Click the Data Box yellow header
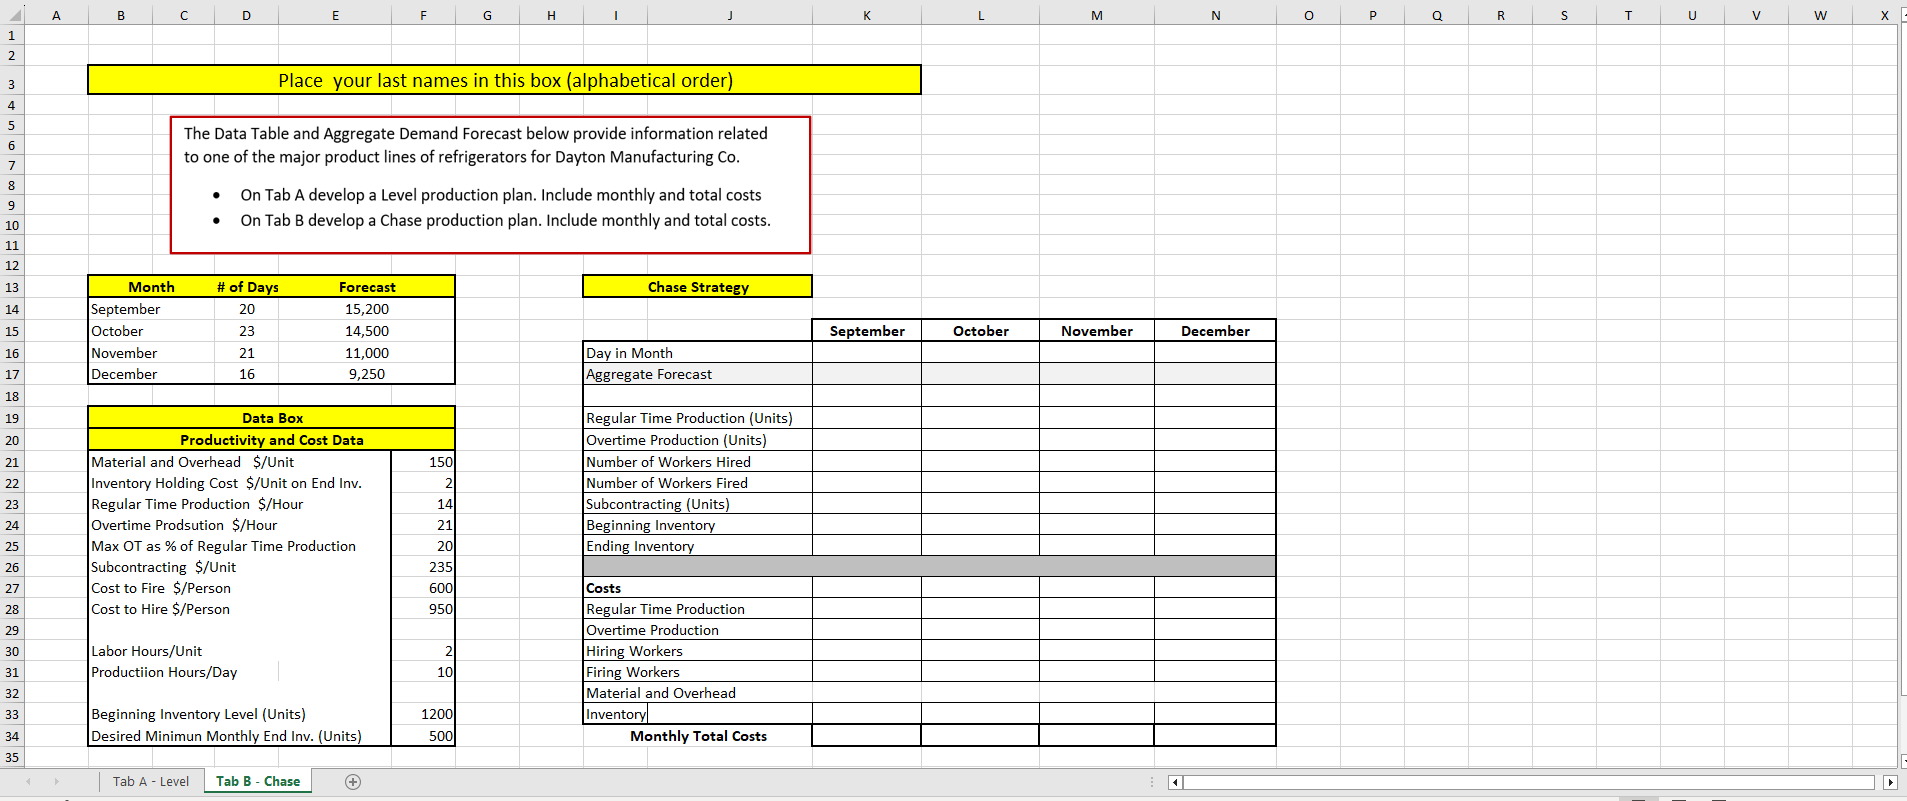1907x801 pixels. [x=272, y=418]
